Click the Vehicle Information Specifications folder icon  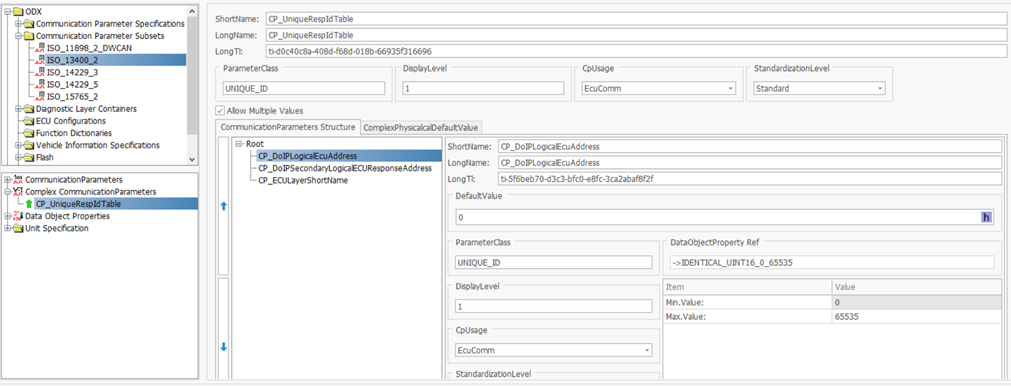pyautogui.click(x=28, y=145)
